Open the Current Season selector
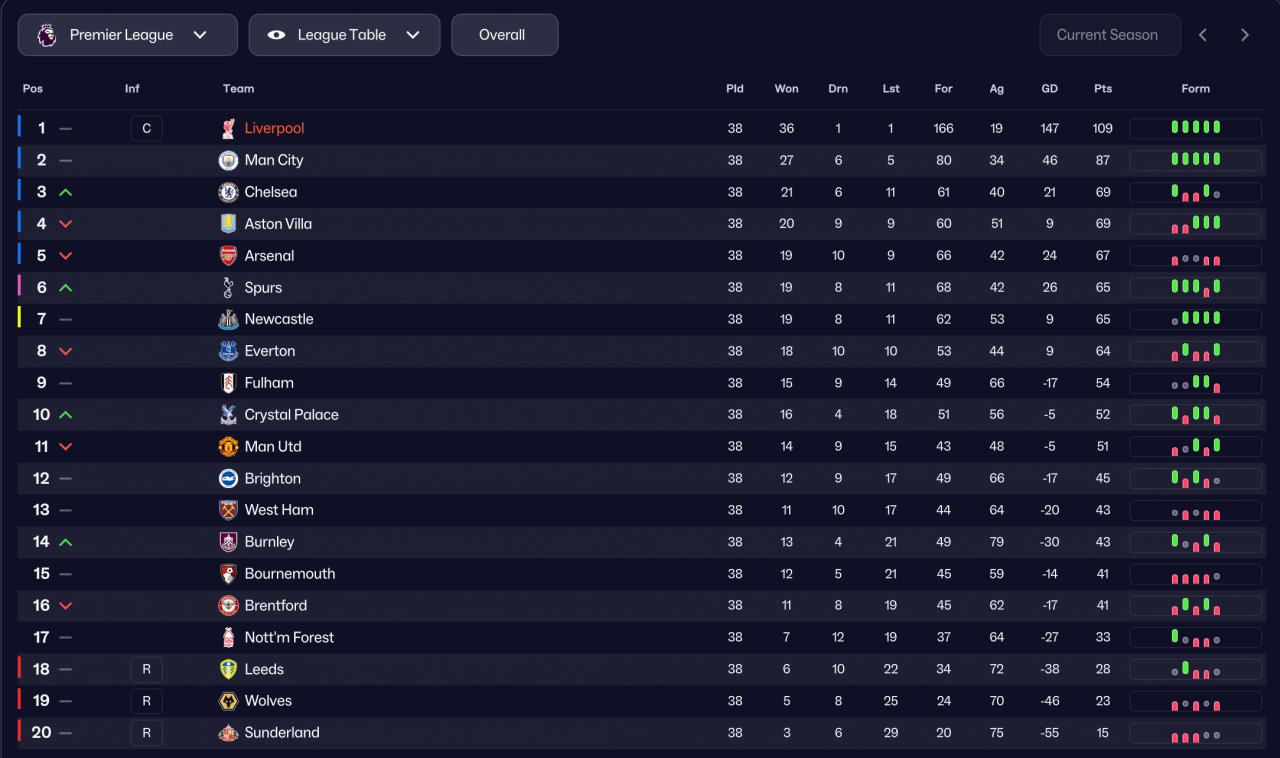The width and height of the screenshot is (1280, 758). [1109, 35]
